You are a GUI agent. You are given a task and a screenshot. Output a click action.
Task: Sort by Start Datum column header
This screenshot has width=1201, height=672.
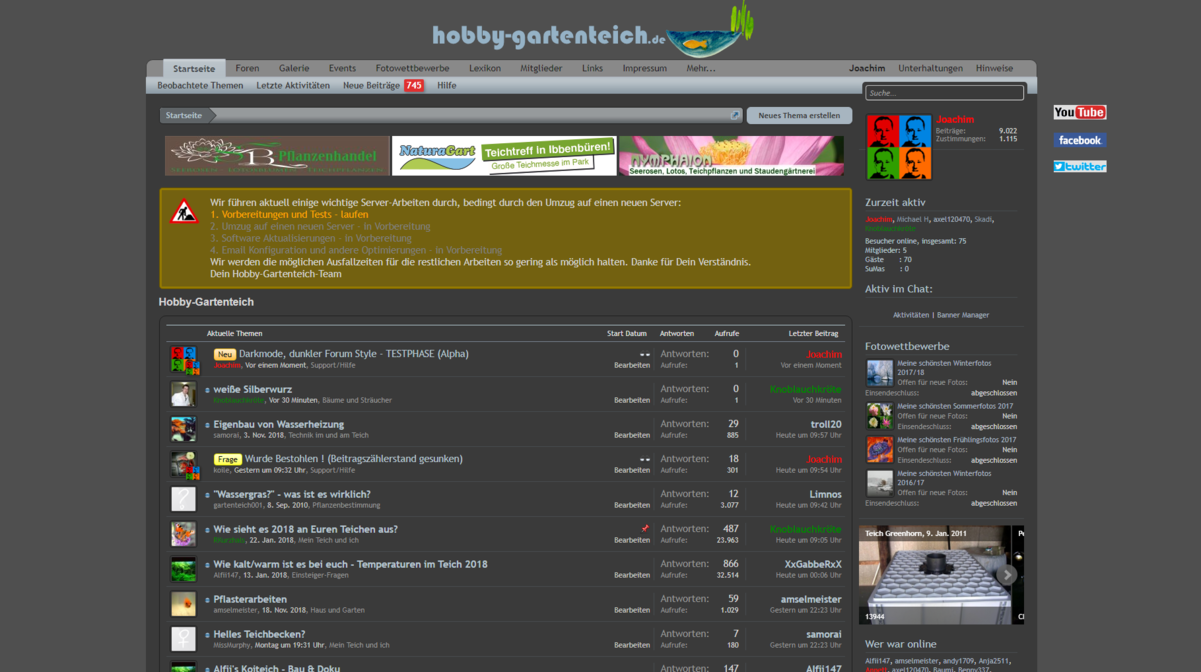tap(627, 333)
